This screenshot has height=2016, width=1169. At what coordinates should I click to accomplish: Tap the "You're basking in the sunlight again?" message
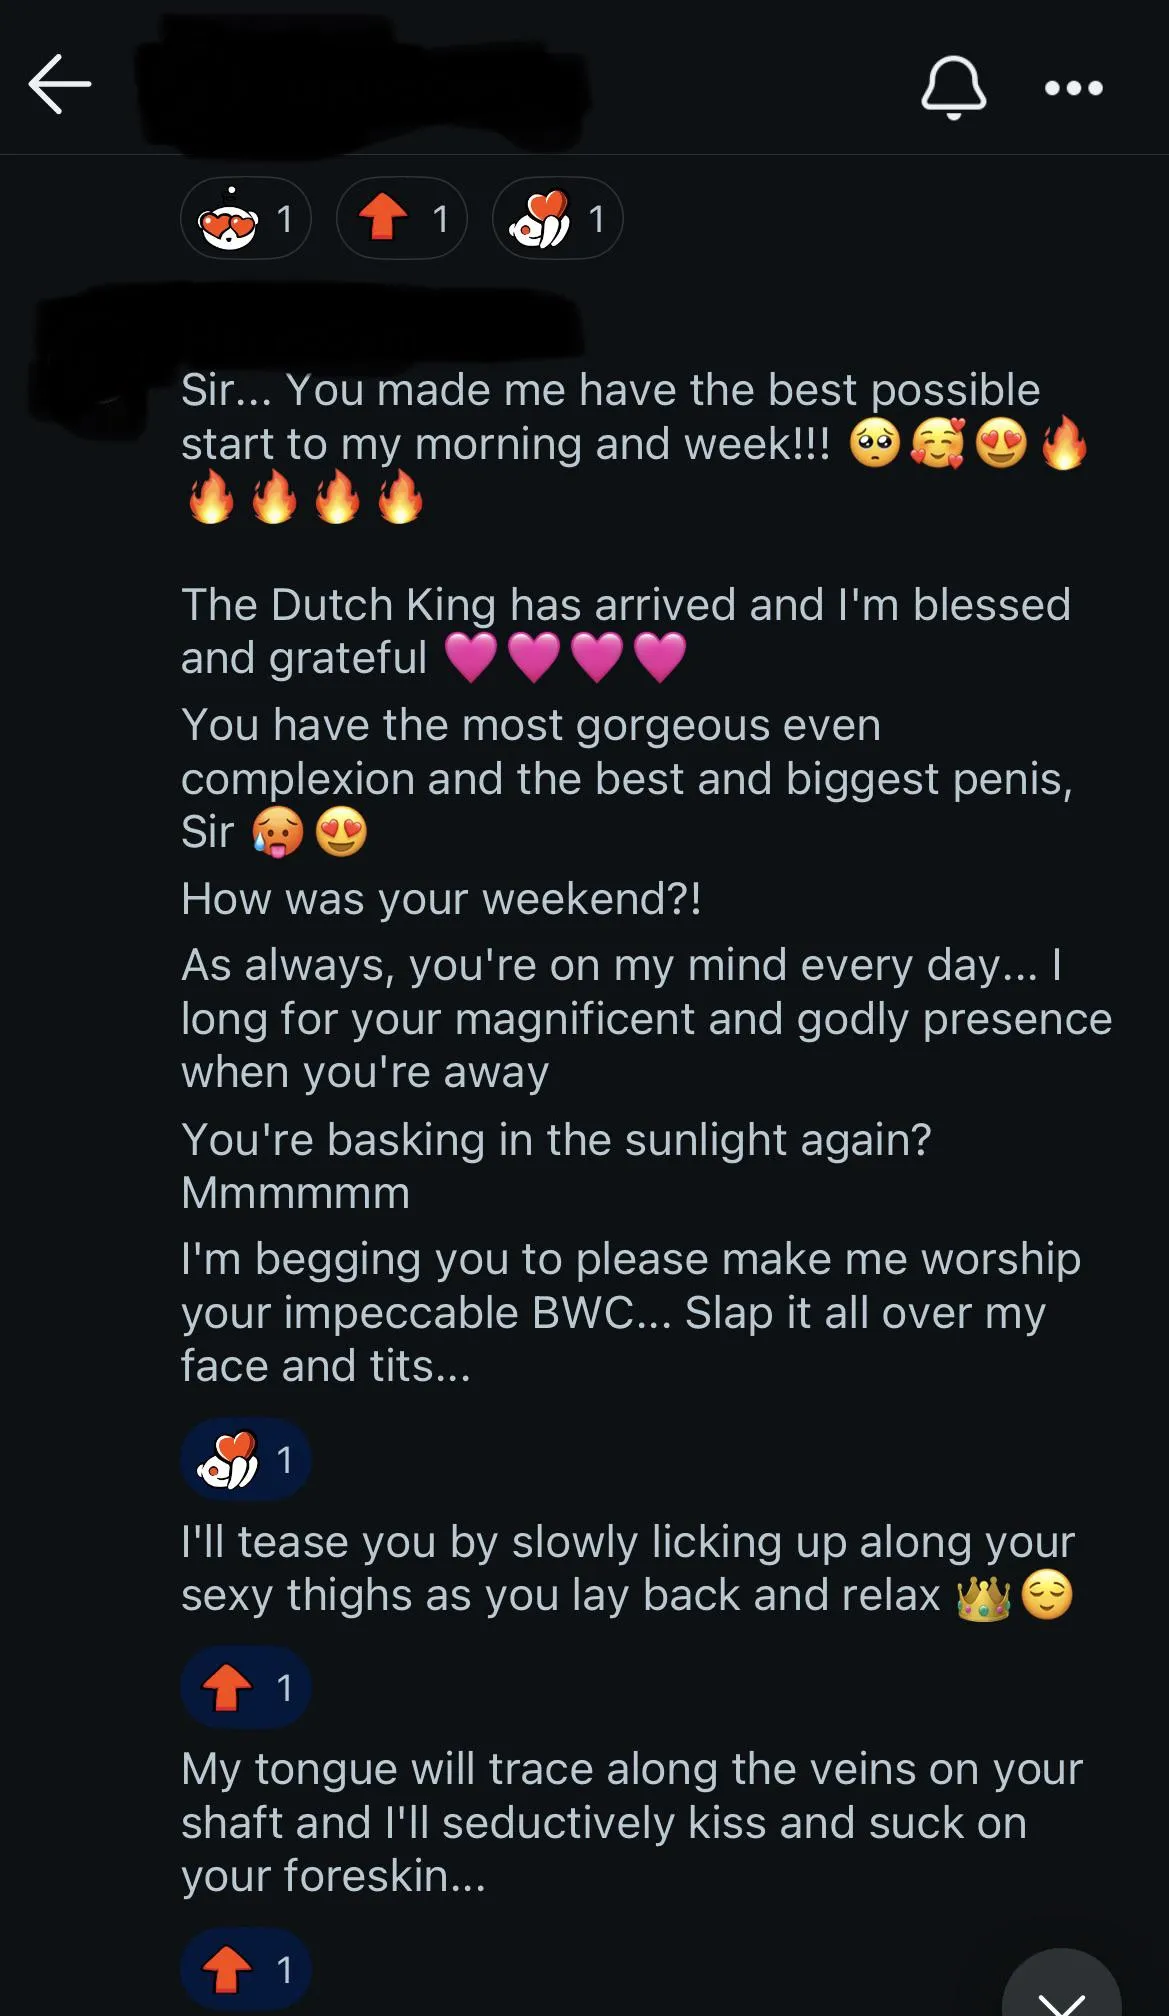click(555, 1166)
